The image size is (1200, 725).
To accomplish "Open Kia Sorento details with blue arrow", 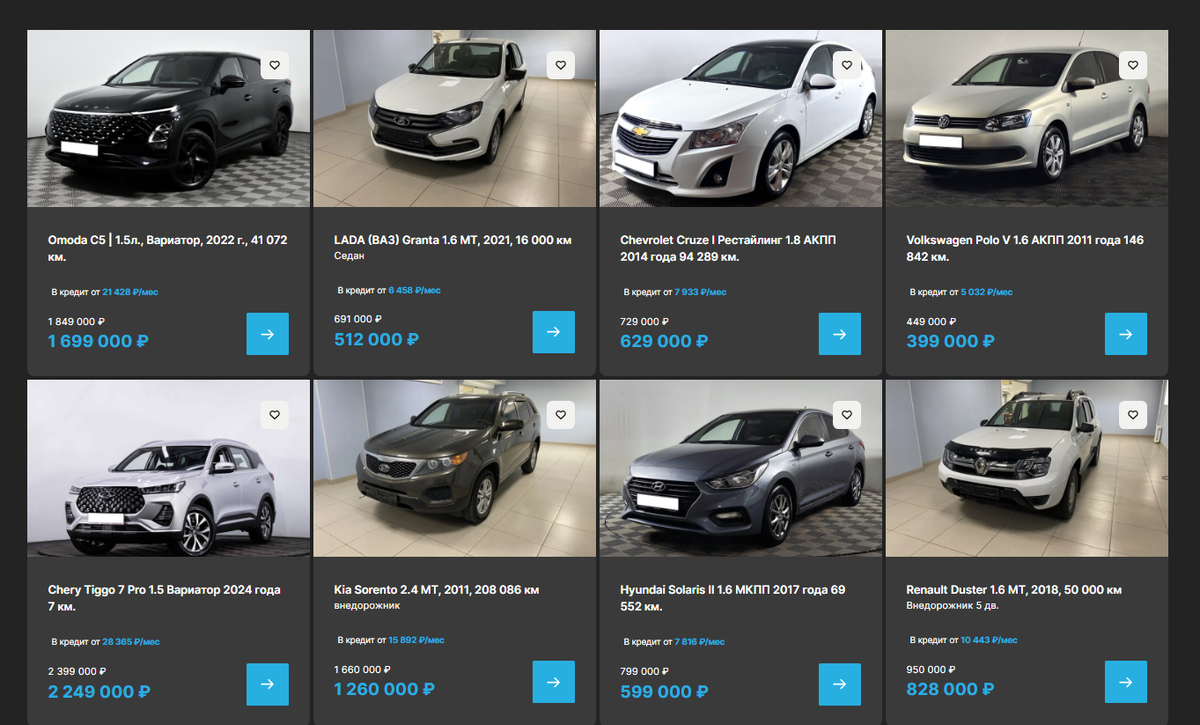I will 554,682.
